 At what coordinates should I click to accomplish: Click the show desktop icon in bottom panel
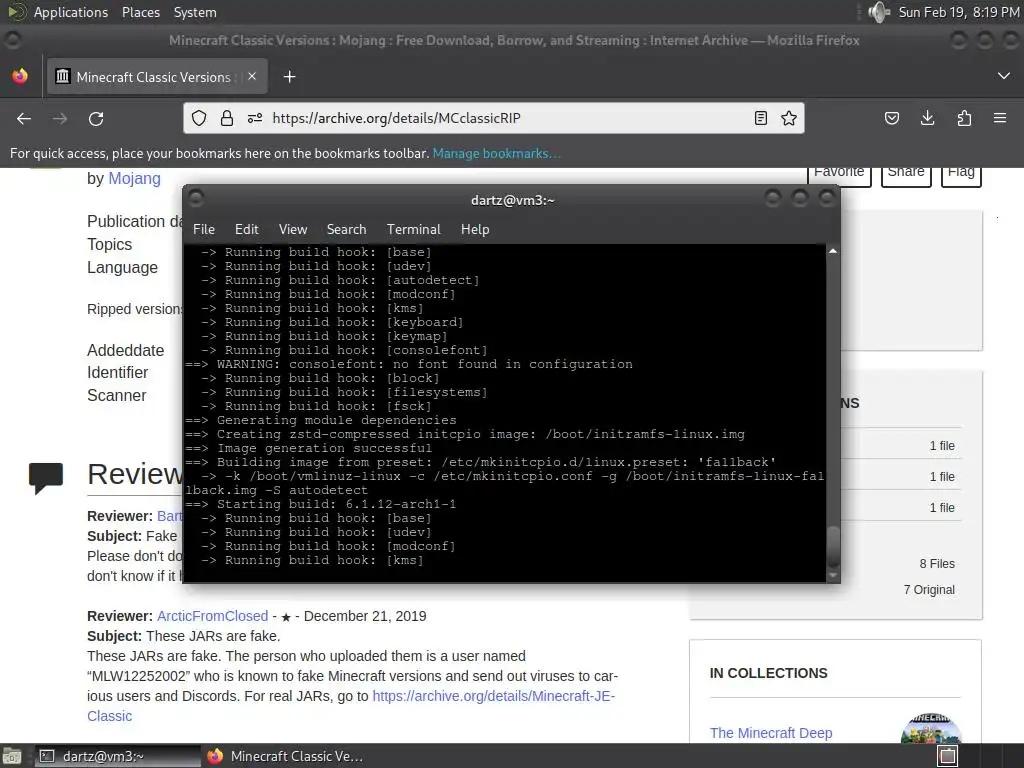[11, 756]
